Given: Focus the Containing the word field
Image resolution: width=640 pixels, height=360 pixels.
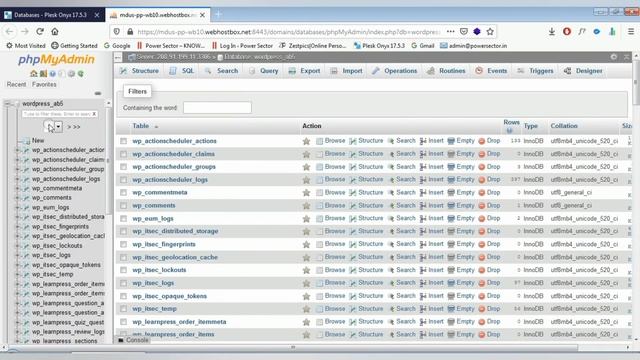Looking at the screenshot, I should (217, 108).
